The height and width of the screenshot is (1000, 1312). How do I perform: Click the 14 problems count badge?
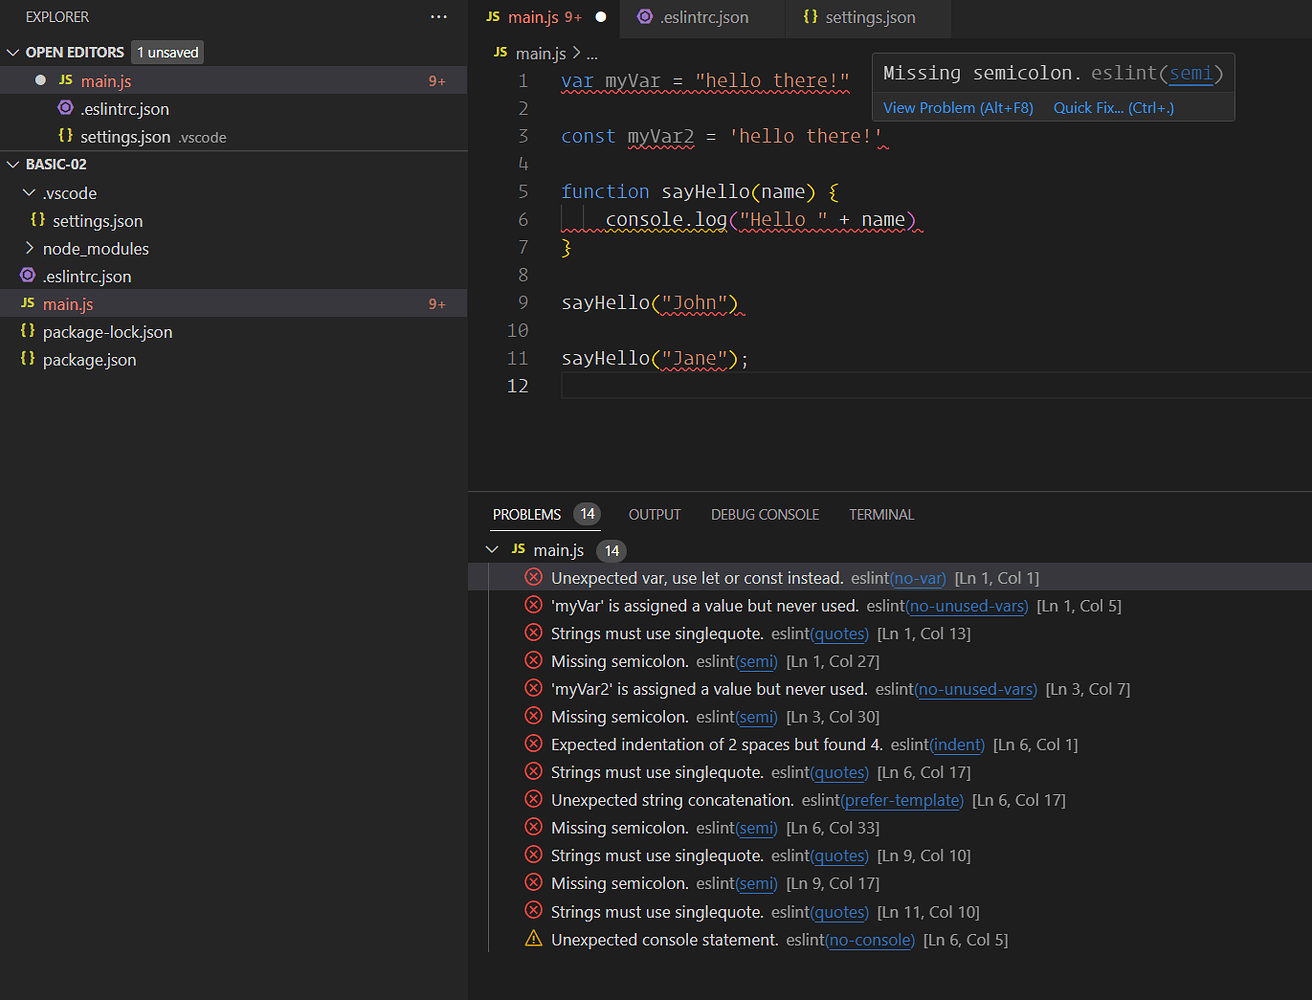(587, 513)
